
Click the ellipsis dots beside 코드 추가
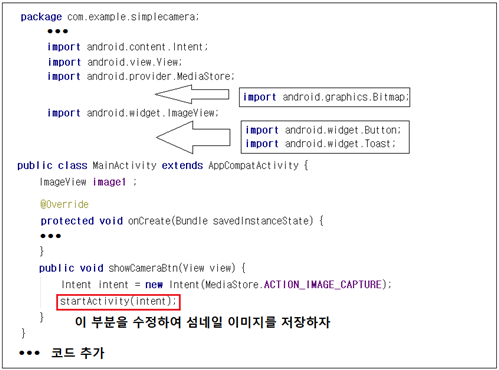pos(29,353)
